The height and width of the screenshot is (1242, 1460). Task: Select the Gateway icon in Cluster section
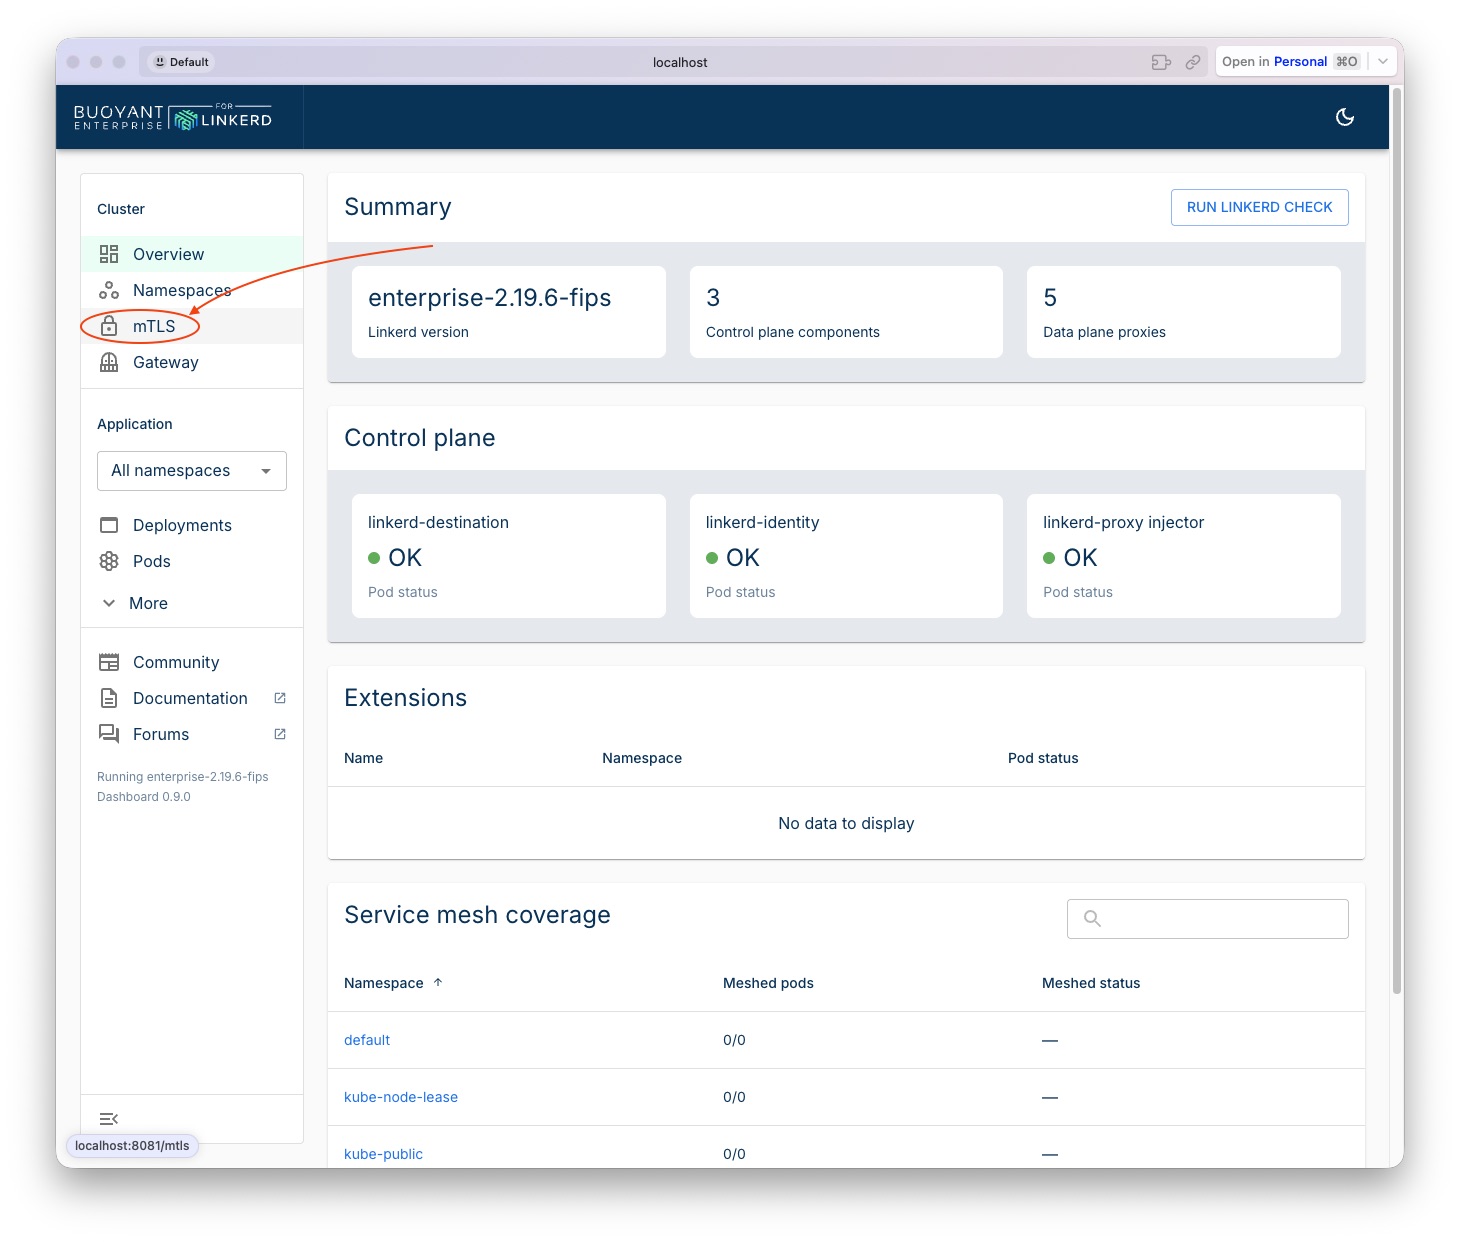pyautogui.click(x=109, y=362)
